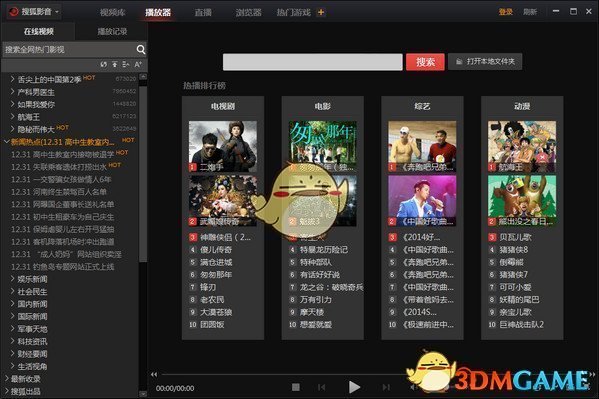The width and height of the screenshot is (599, 399).
Task: Click the A+ font size icon
Action: pos(138,65)
